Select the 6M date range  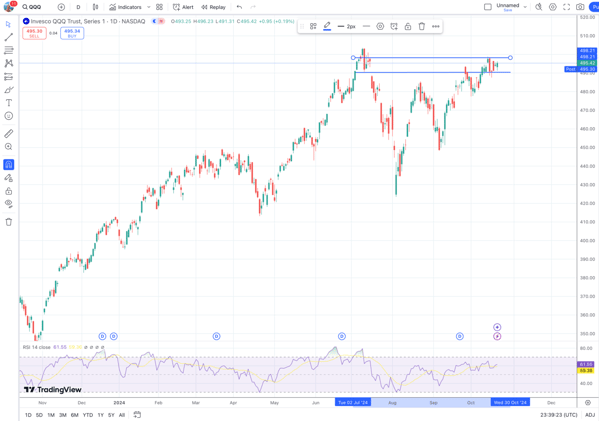pyautogui.click(x=74, y=415)
